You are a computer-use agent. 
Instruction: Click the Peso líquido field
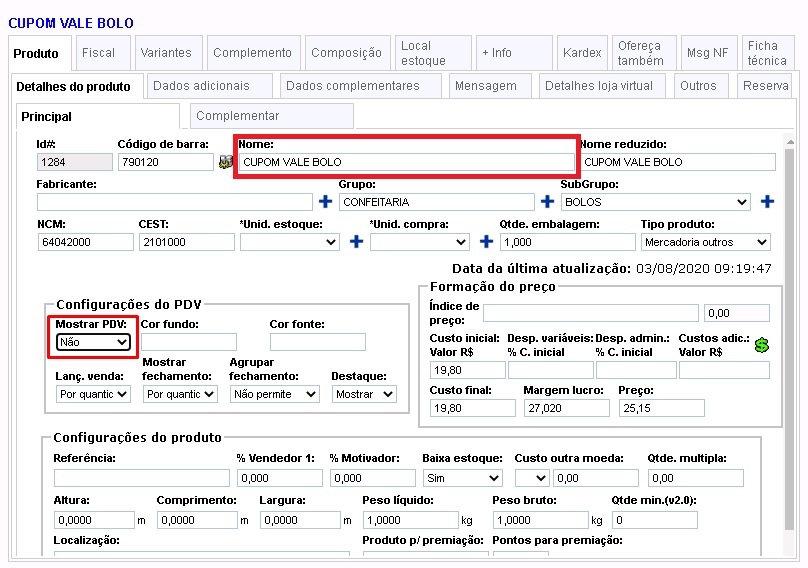tap(411, 520)
